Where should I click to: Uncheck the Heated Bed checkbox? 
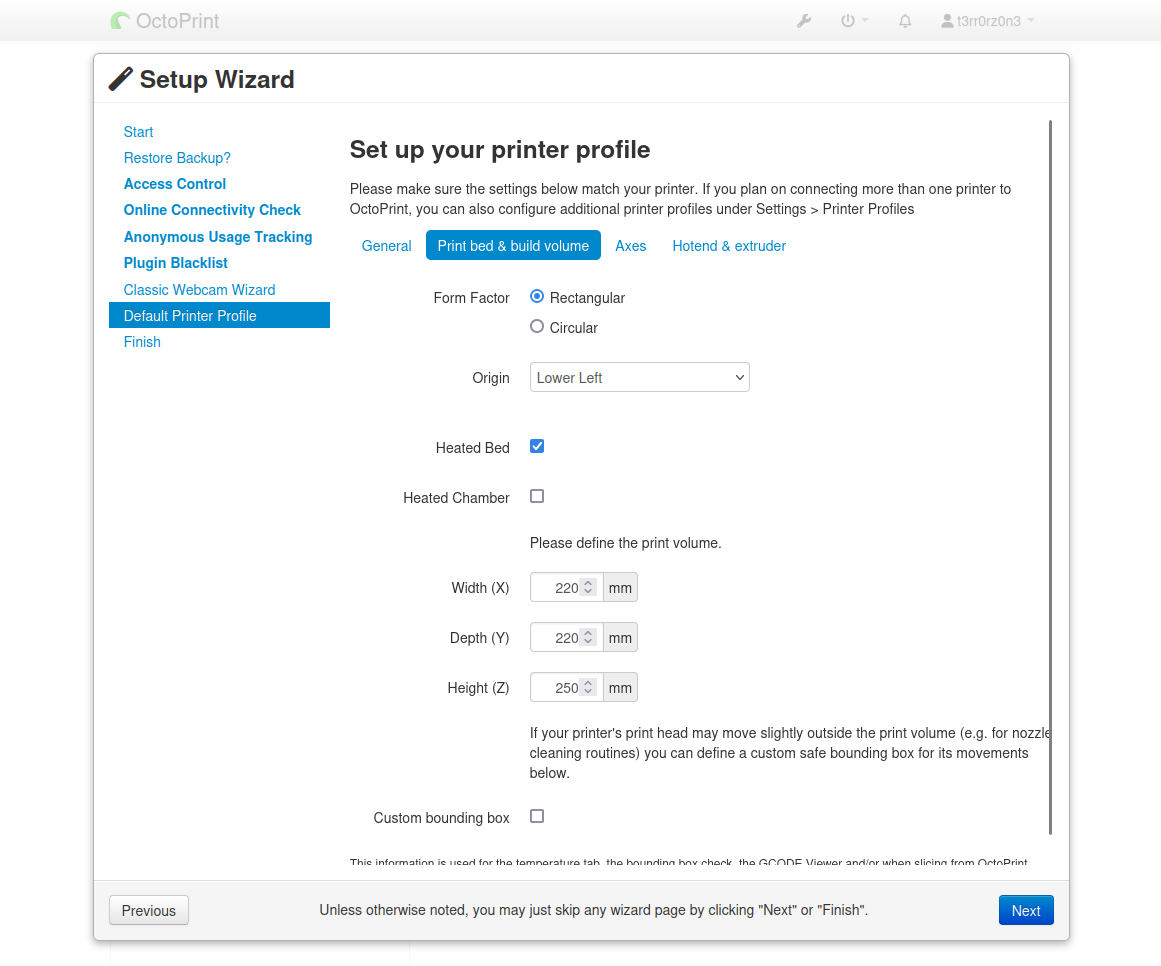point(537,446)
